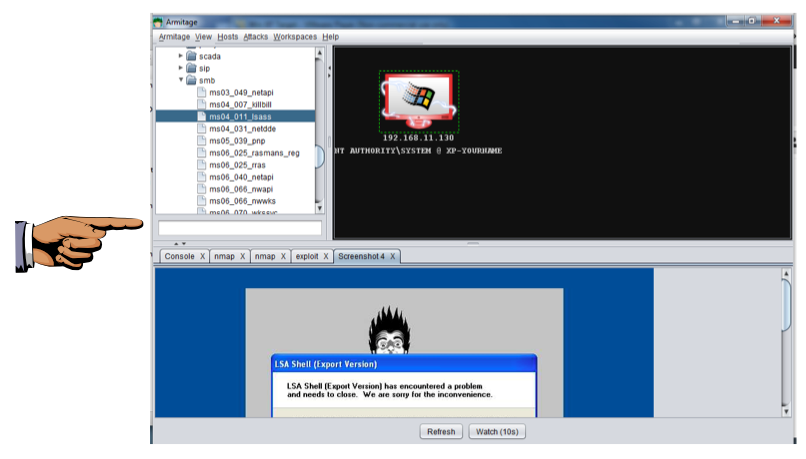Image resolution: width=806 pixels, height=459 pixels.
Task: Switch to the Console tab
Action: tap(179, 256)
